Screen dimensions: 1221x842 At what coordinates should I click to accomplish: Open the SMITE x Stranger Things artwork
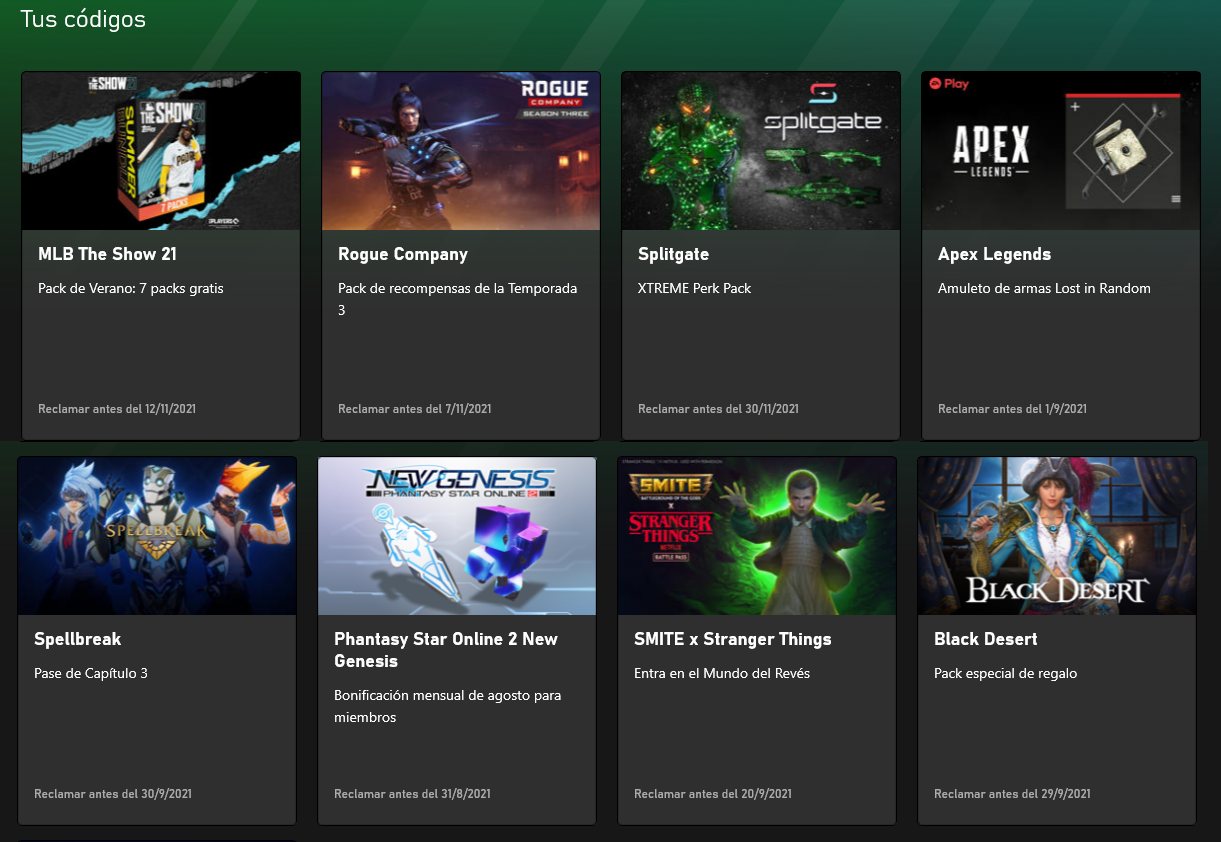pyautogui.click(x=757, y=536)
